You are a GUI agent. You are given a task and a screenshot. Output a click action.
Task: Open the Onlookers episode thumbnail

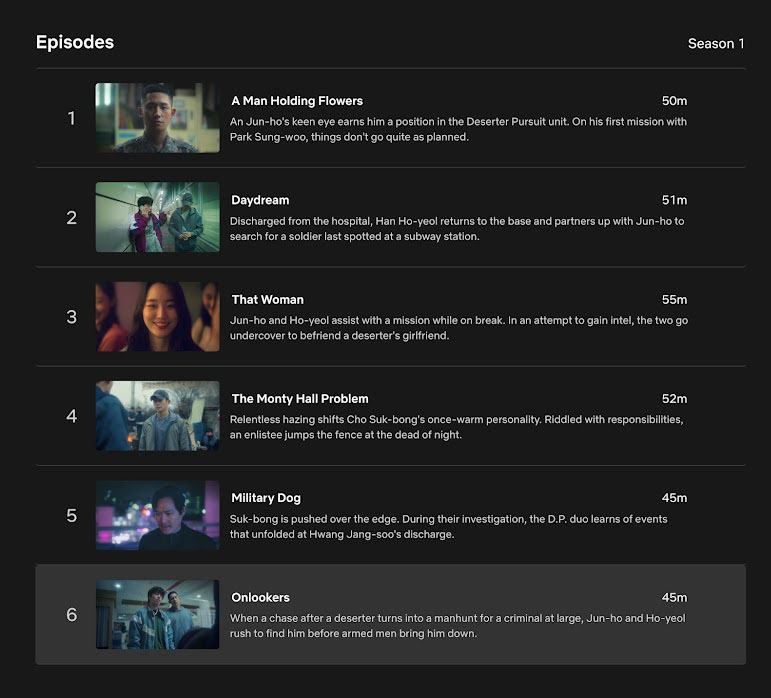coord(158,614)
